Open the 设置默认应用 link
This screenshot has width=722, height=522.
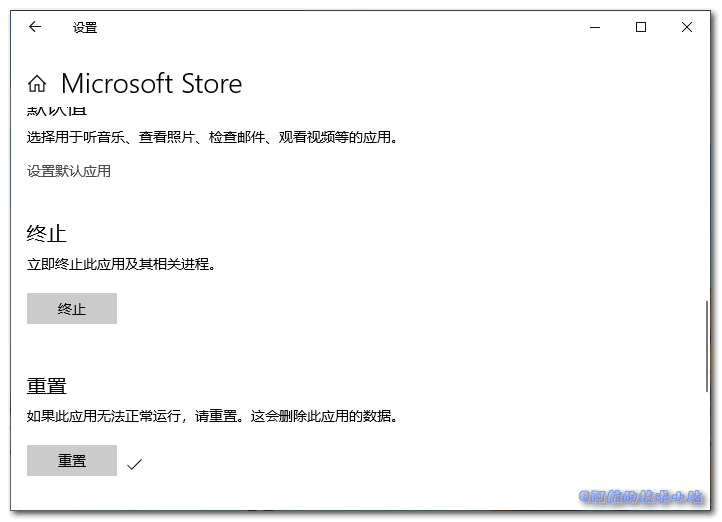coord(69,171)
